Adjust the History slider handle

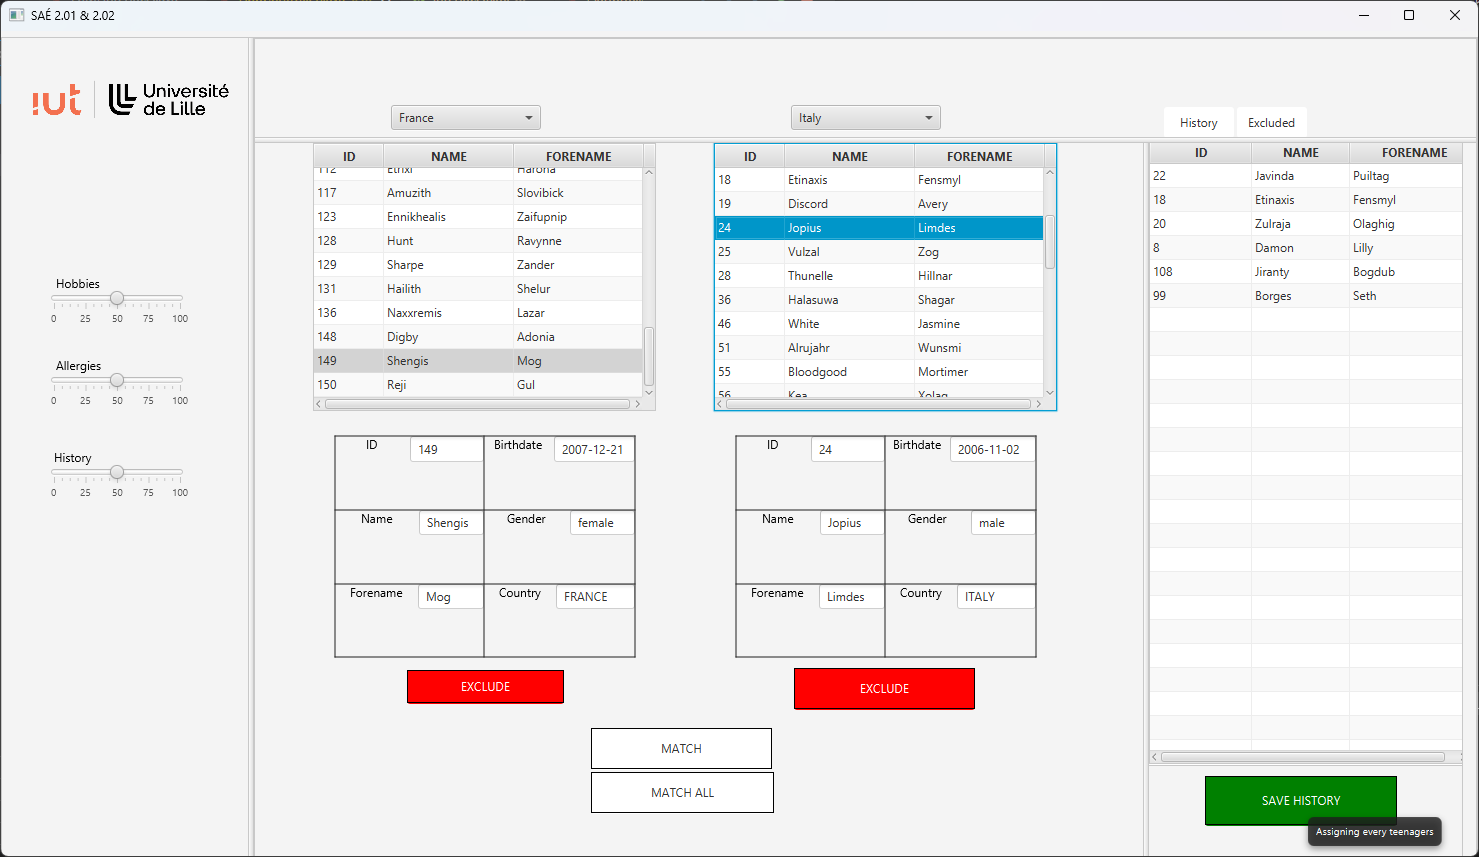pyautogui.click(x=117, y=472)
